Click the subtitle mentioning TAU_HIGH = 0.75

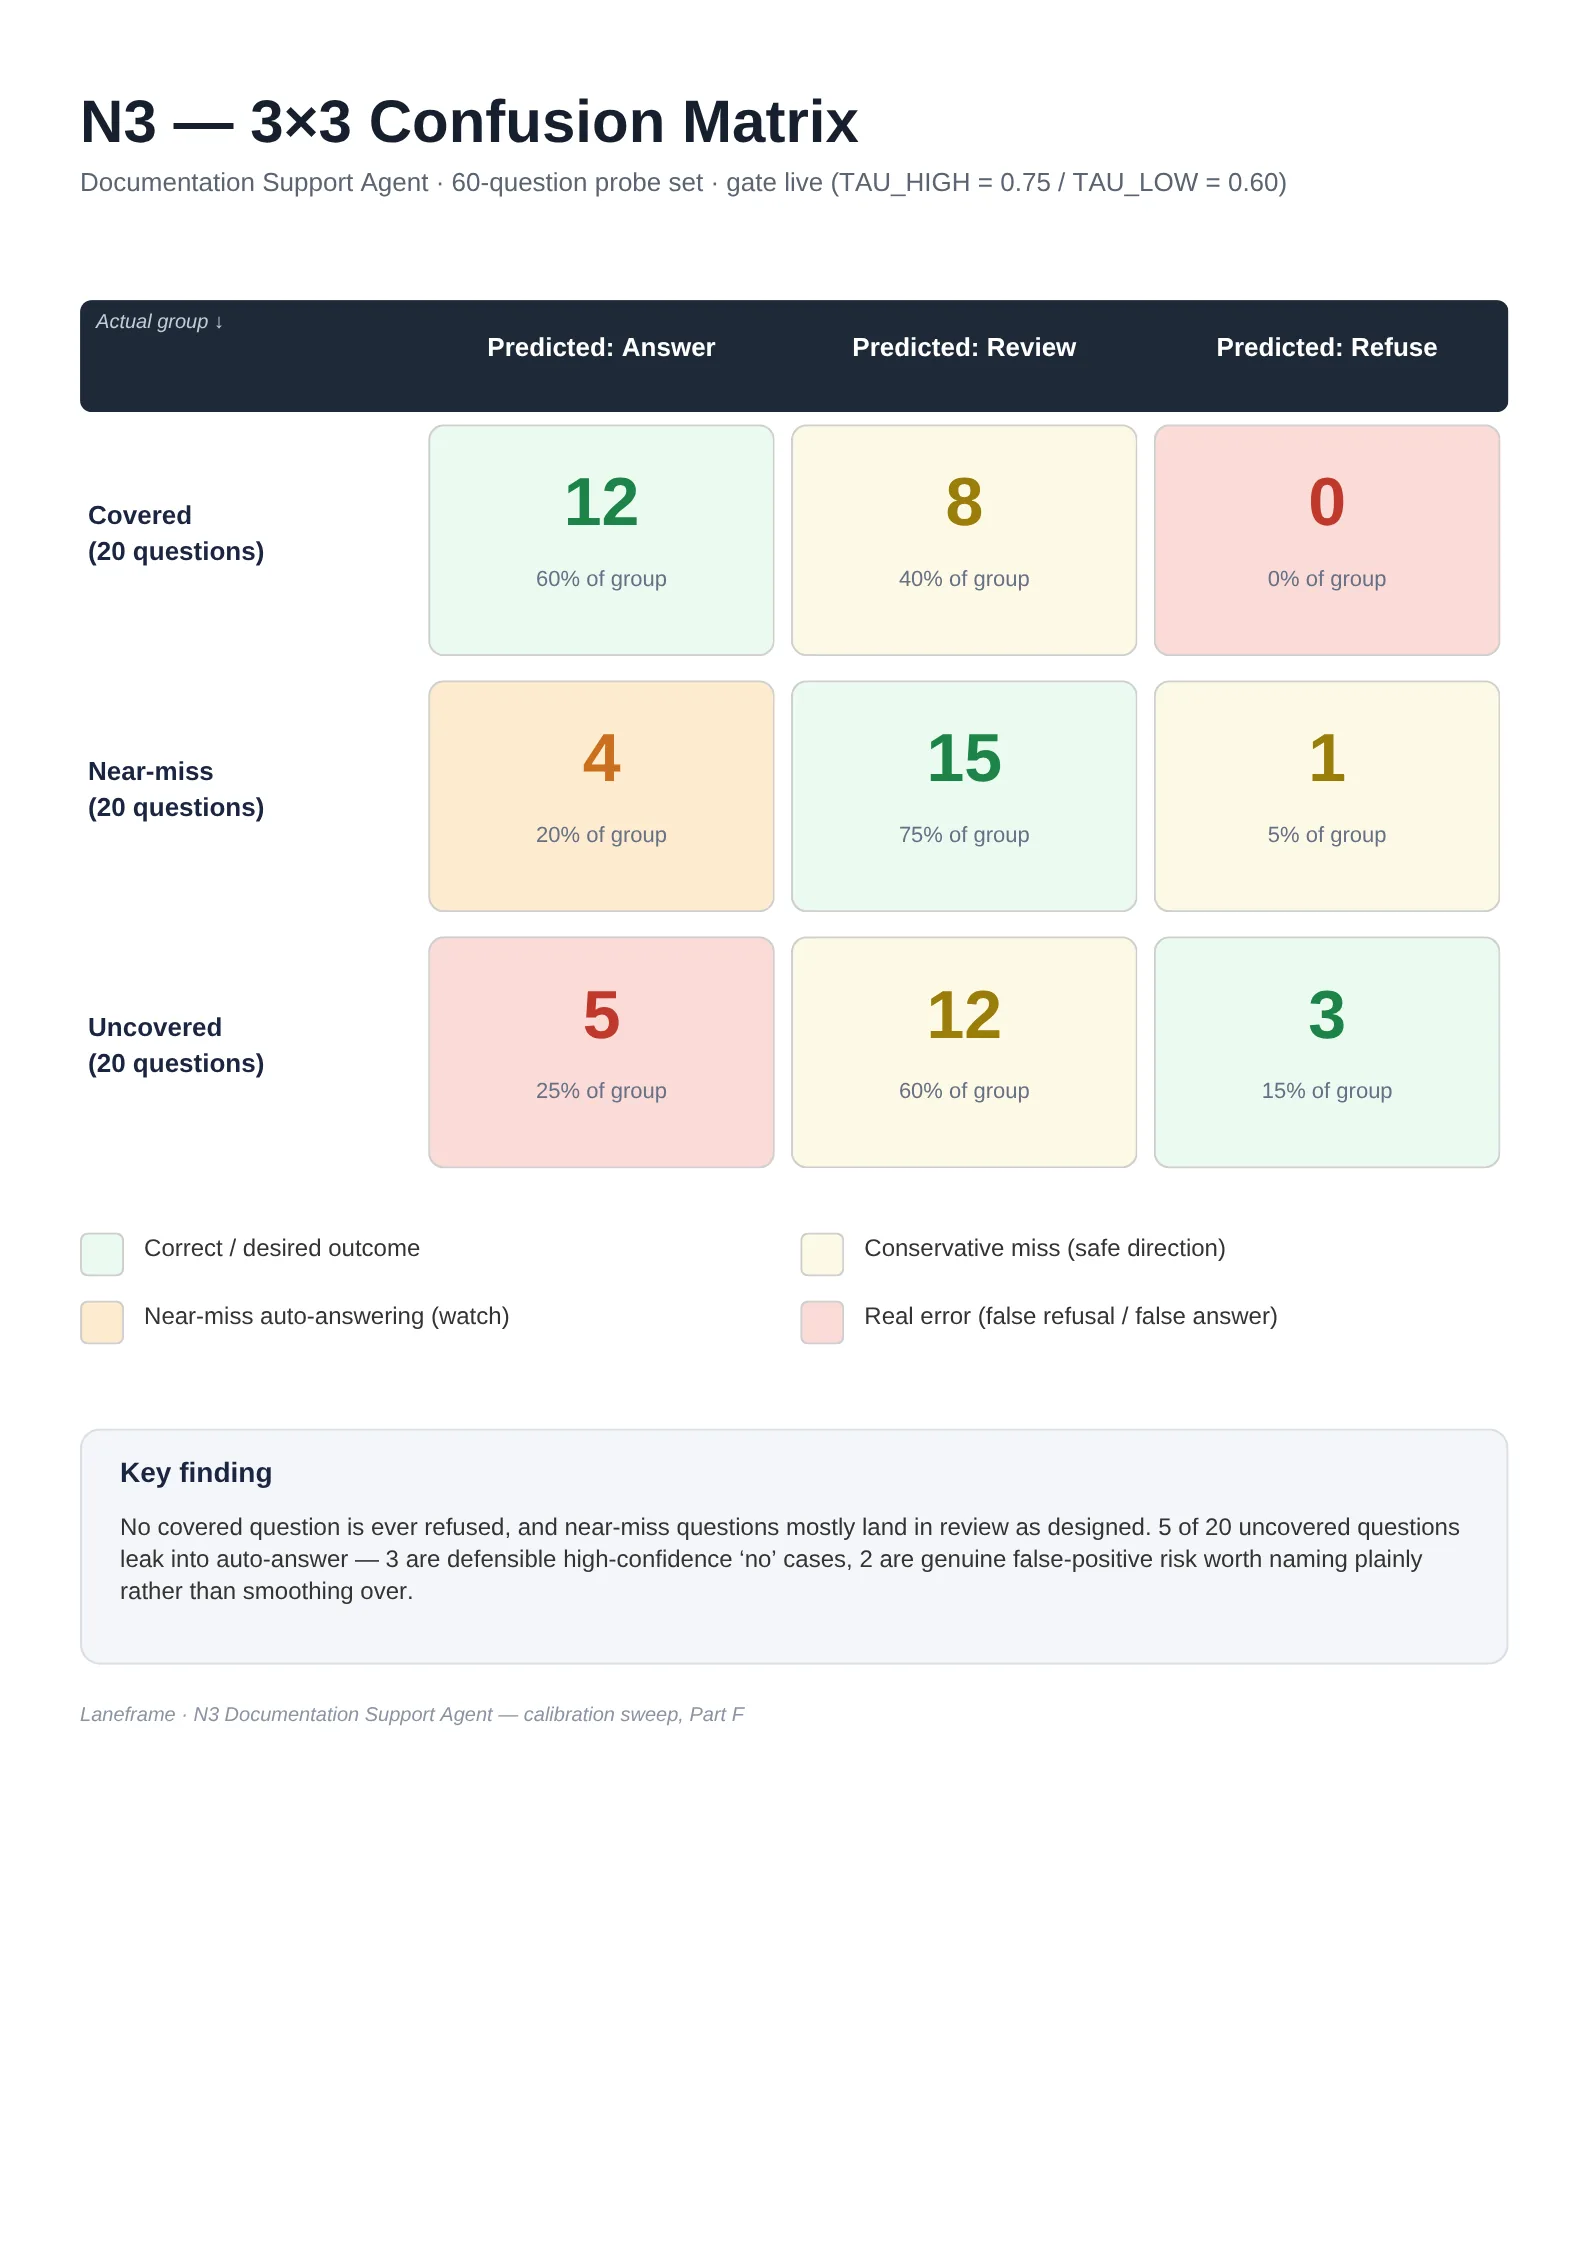(x=683, y=183)
